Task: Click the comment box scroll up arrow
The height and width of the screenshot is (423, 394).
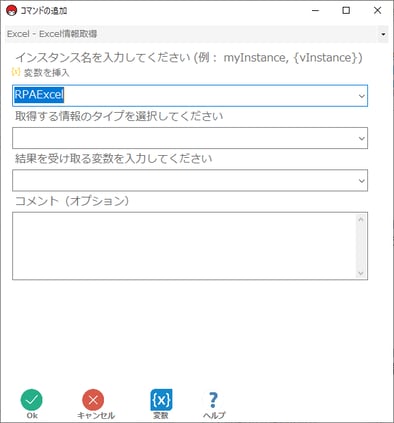Action: click(x=361, y=219)
